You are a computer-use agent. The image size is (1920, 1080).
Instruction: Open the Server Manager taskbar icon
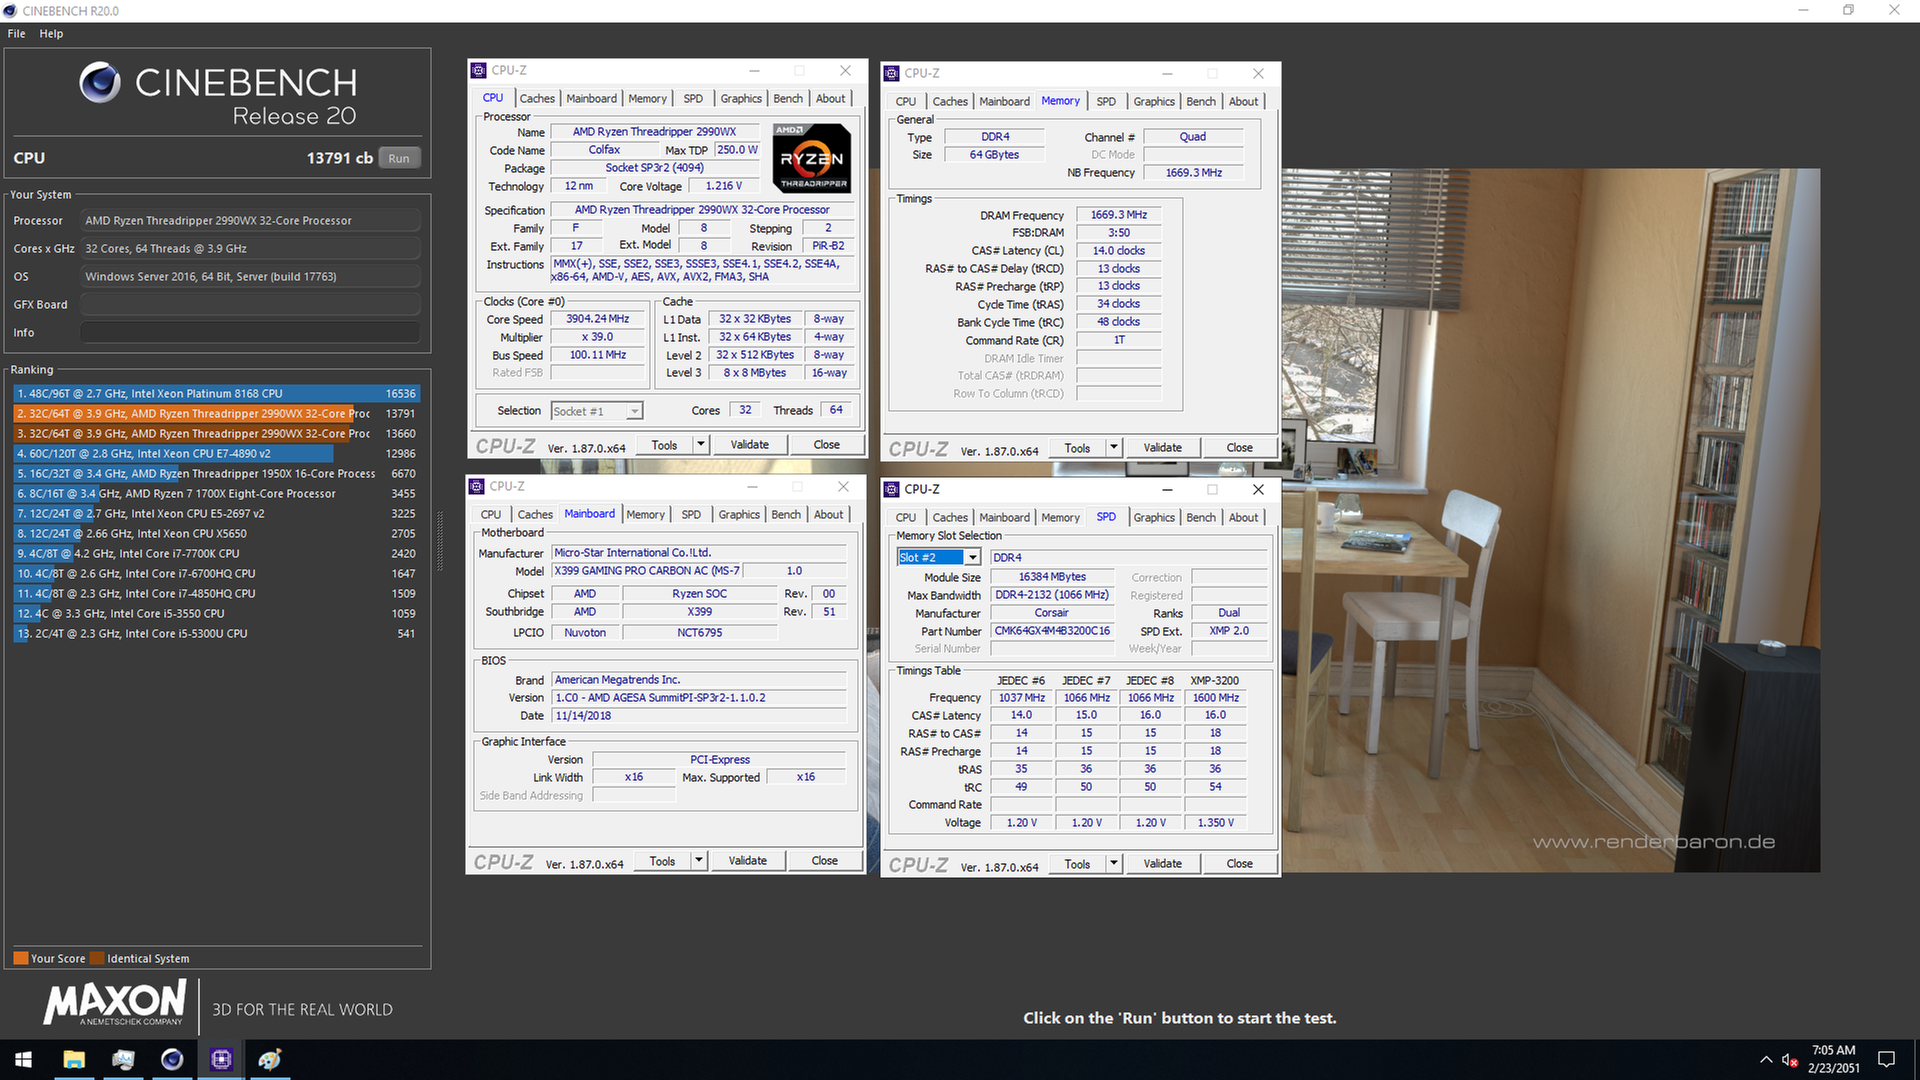(123, 1060)
